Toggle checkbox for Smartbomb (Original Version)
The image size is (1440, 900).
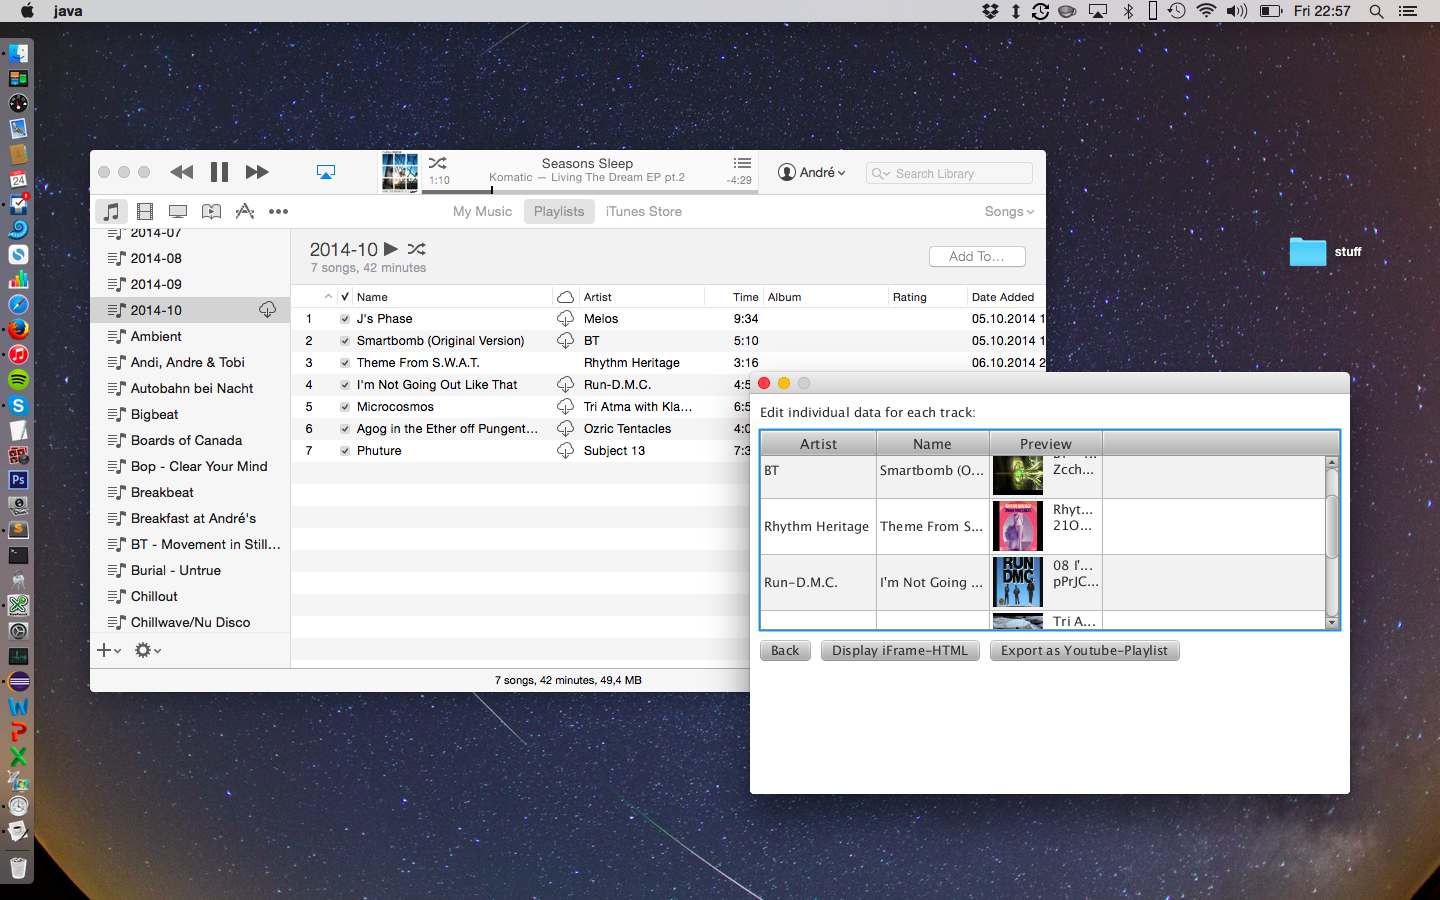click(x=345, y=341)
